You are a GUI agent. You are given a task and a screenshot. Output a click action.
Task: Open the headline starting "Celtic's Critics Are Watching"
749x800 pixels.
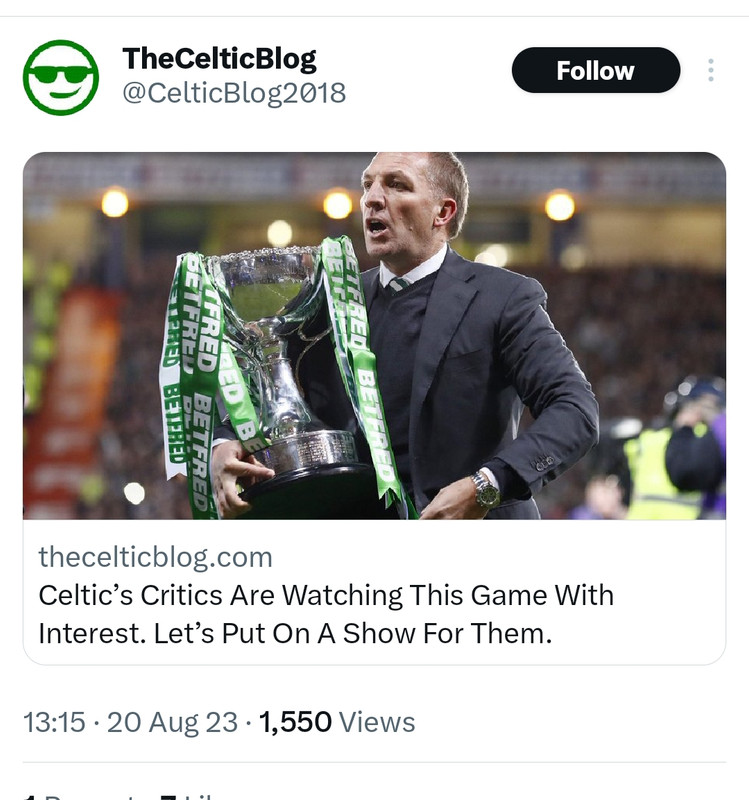326,595
